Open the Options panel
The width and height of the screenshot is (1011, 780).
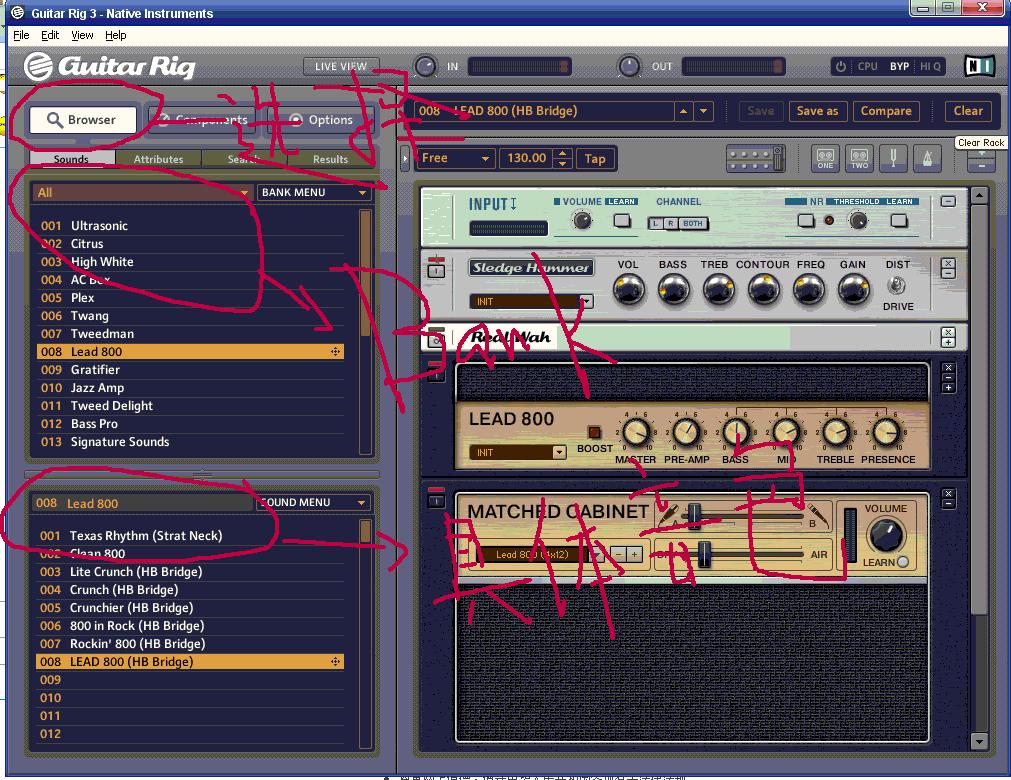click(x=321, y=120)
